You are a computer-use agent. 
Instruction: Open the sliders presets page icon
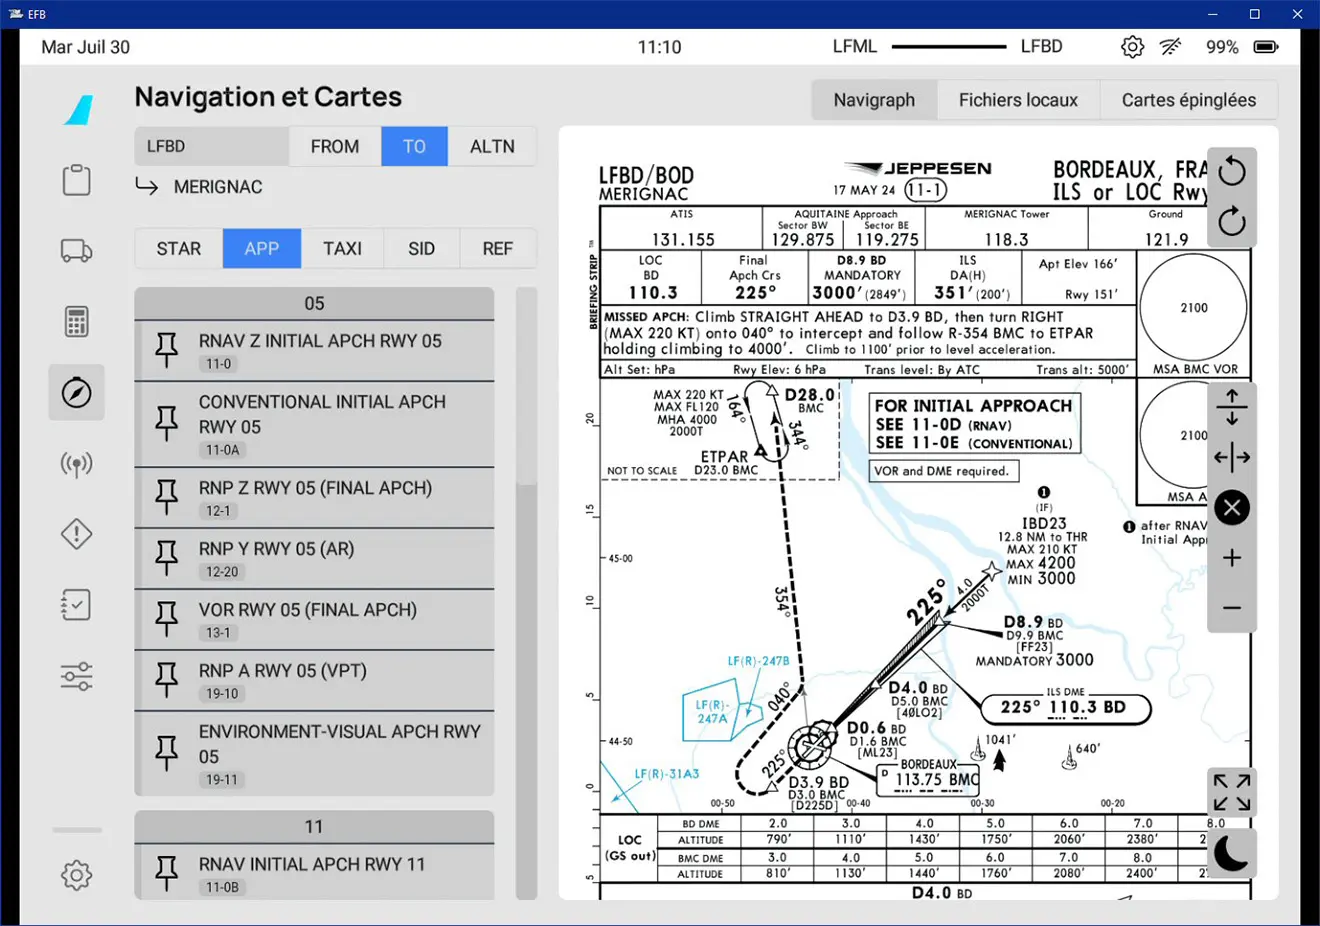pos(77,677)
